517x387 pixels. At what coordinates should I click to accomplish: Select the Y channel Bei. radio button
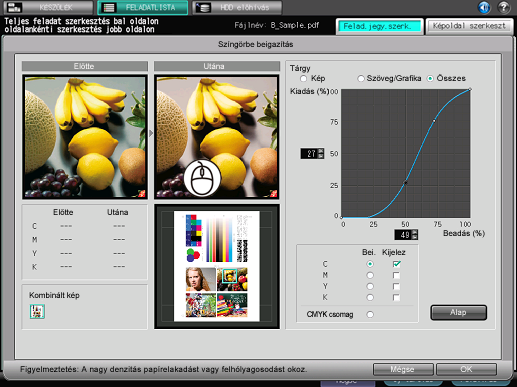(370, 286)
